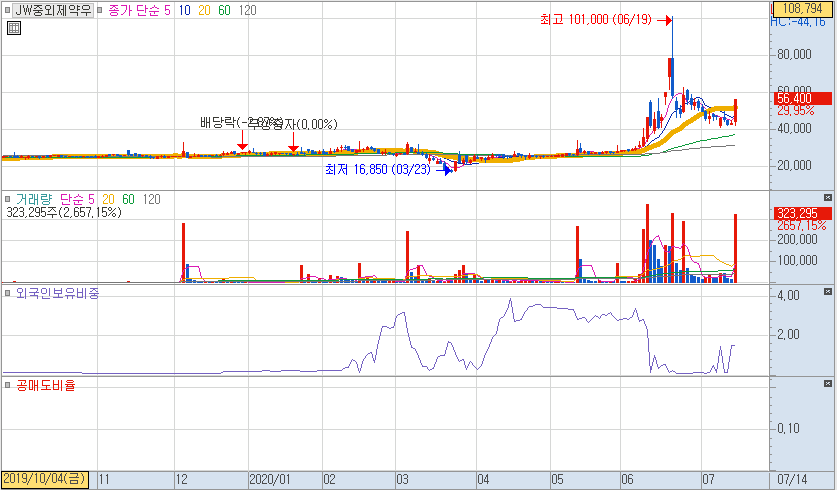Click the 29.95% change rate value
837x490 pixels.
[x=795, y=110]
